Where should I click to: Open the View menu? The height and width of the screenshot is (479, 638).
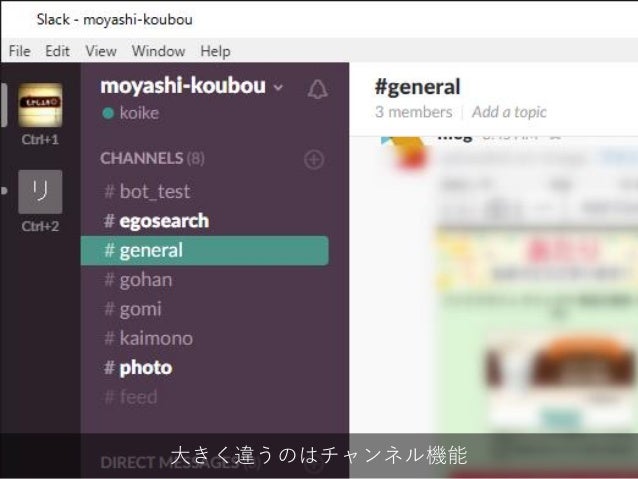(101, 51)
